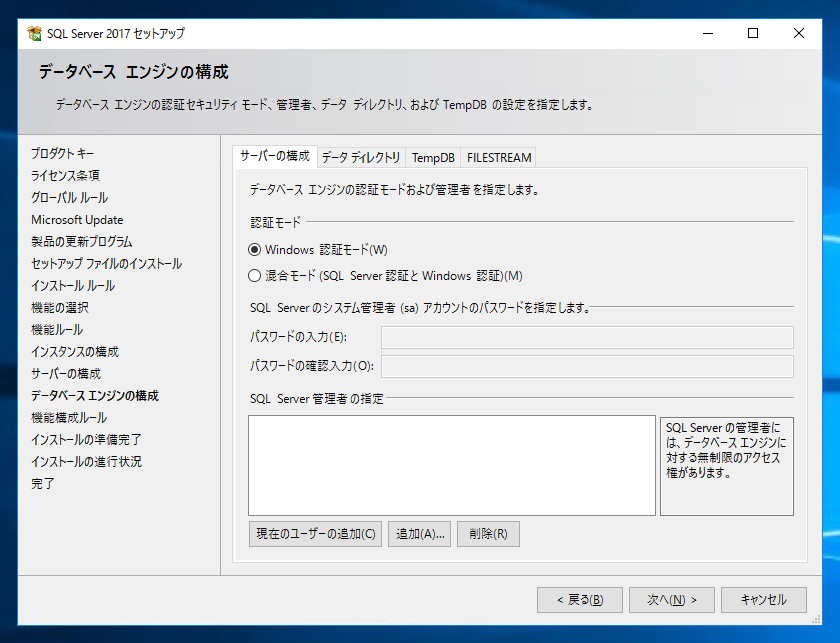840x643 pixels.
Task: Select 混合モード authentication radio button
Action: (254, 276)
